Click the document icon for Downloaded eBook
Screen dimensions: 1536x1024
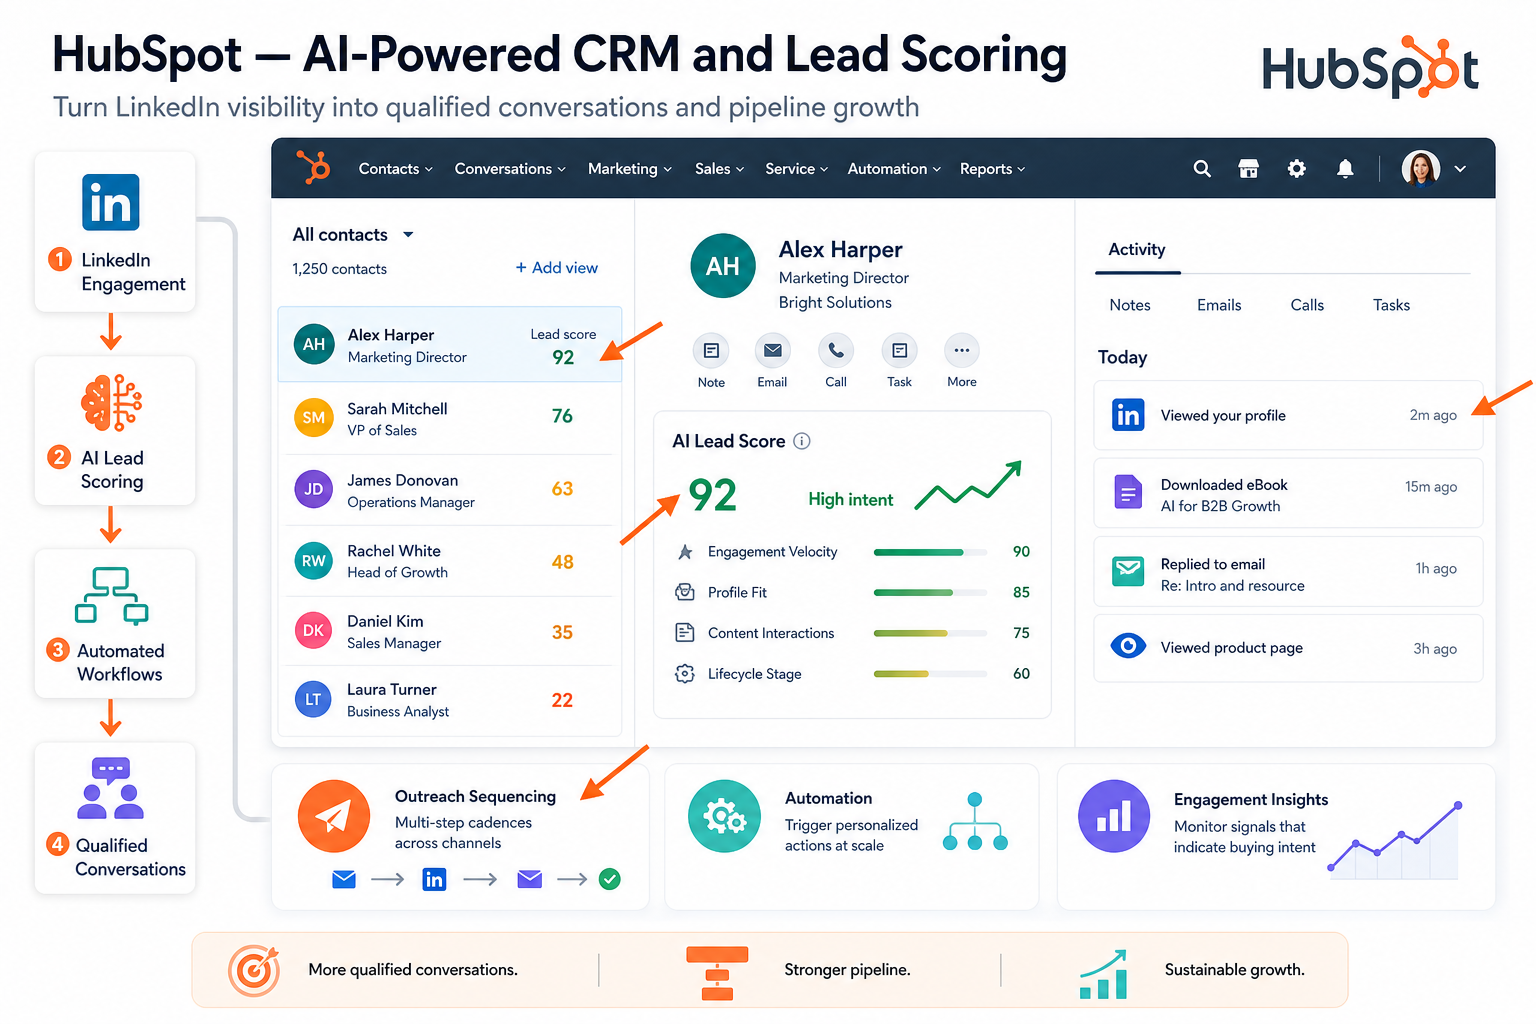pos(1128,492)
